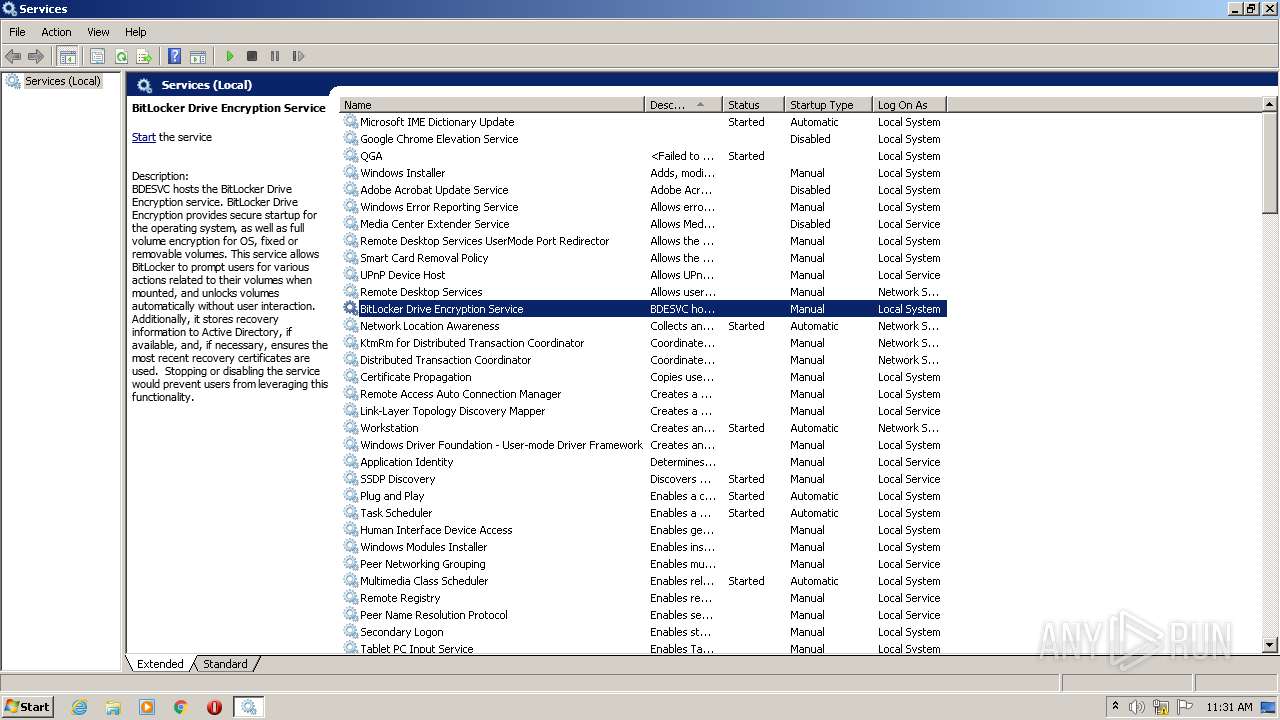Sort by the Name column header

pyautogui.click(x=492, y=105)
